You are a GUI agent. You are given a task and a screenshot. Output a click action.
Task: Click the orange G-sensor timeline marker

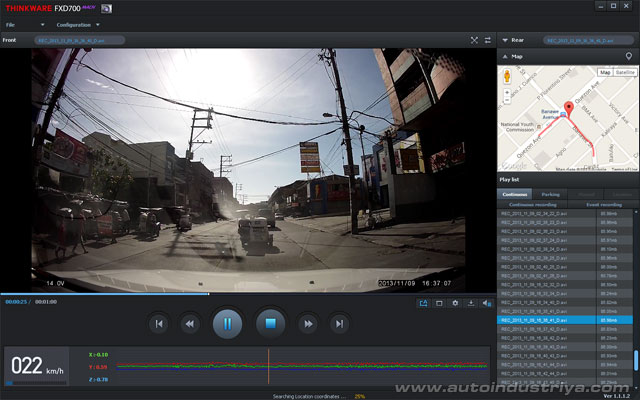coord(268,366)
